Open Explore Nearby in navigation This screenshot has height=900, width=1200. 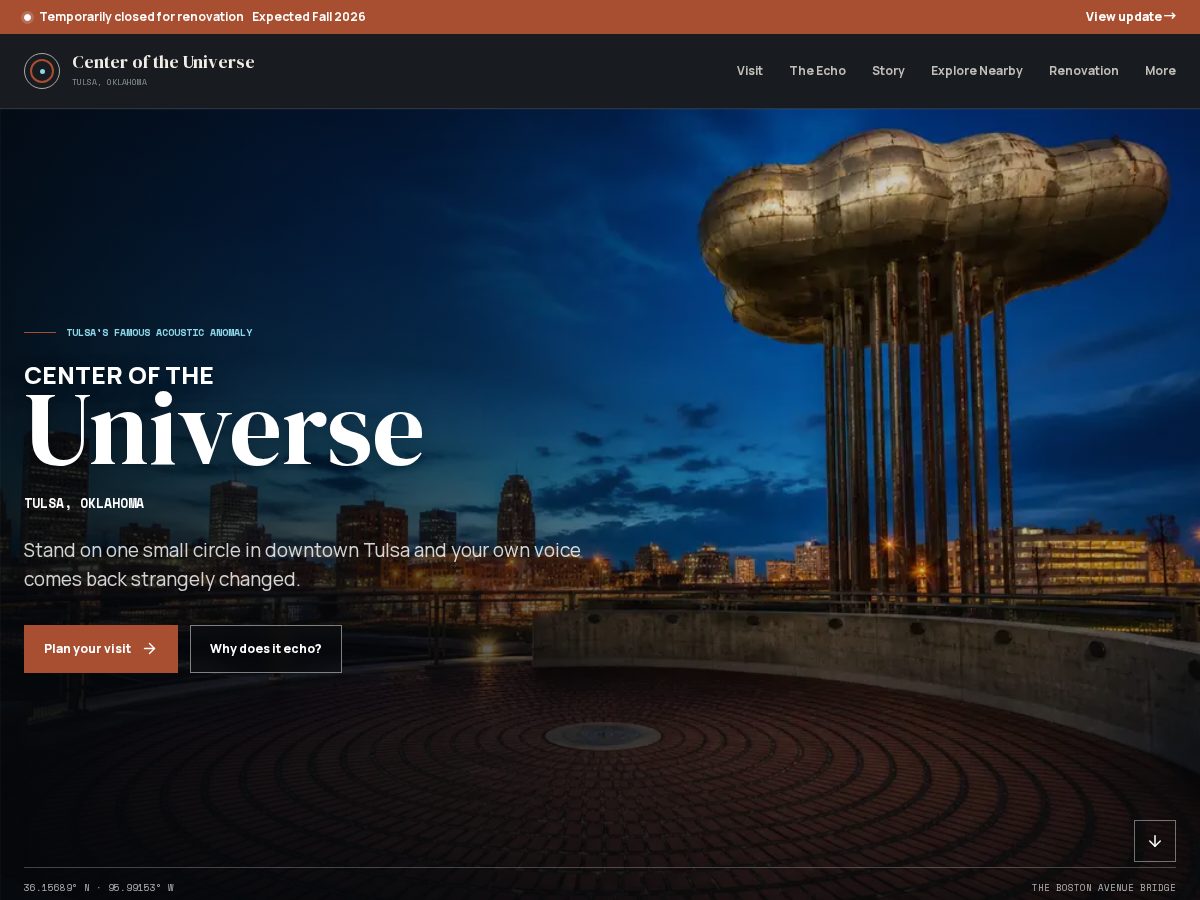pos(977,71)
